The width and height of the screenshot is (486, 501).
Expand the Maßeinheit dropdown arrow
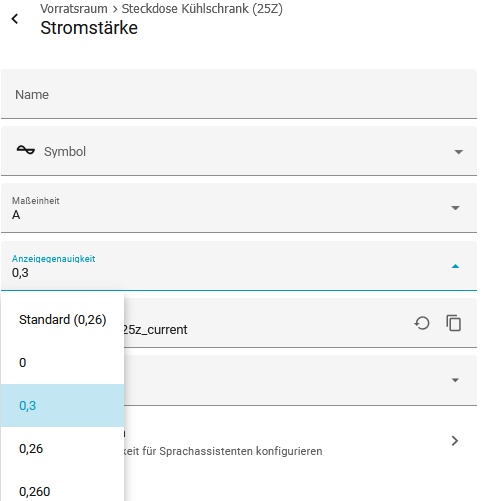coord(455,208)
